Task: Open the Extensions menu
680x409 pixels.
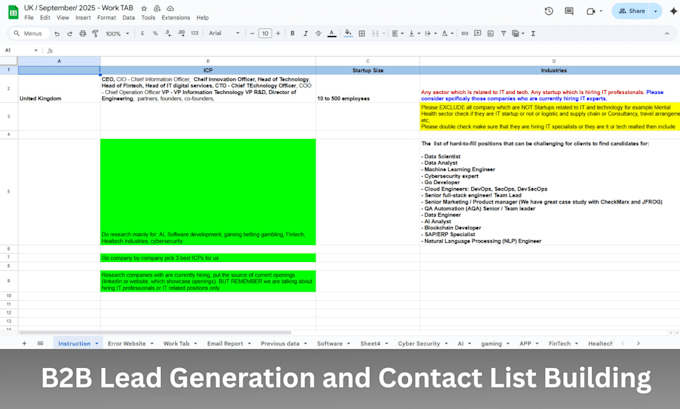Action: point(176,18)
